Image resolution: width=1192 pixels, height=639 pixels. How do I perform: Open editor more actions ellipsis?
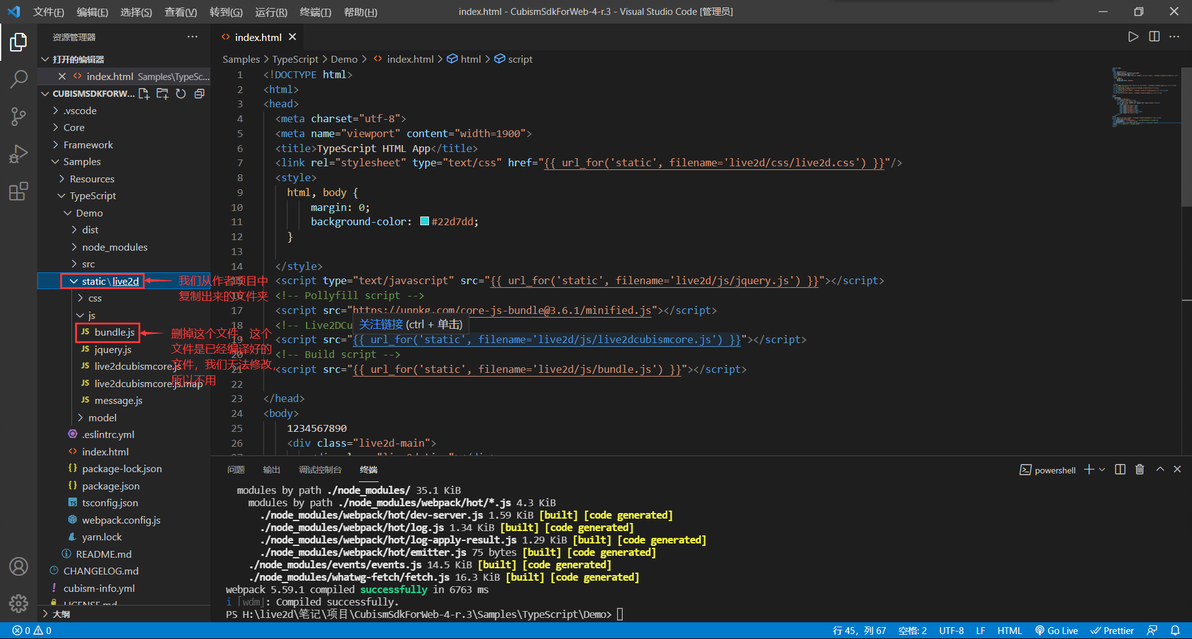click(x=1175, y=36)
